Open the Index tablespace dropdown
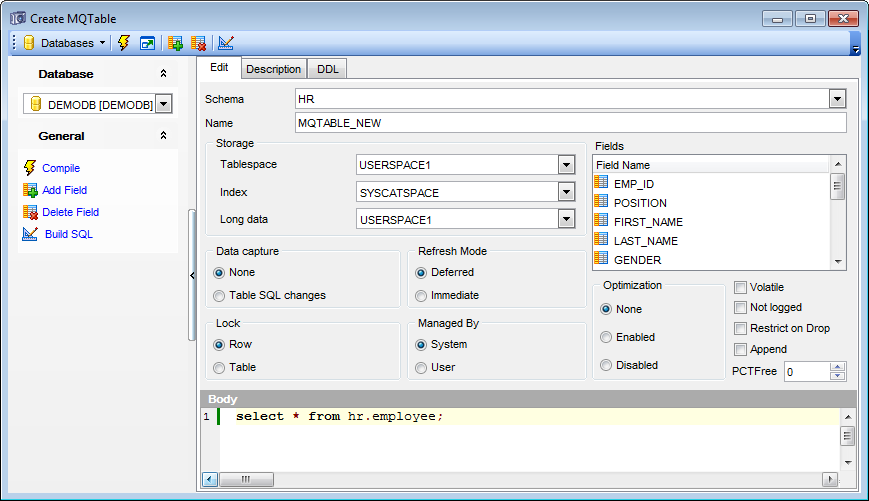The height and width of the screenshot is (501, 869). tap(566, 192)
